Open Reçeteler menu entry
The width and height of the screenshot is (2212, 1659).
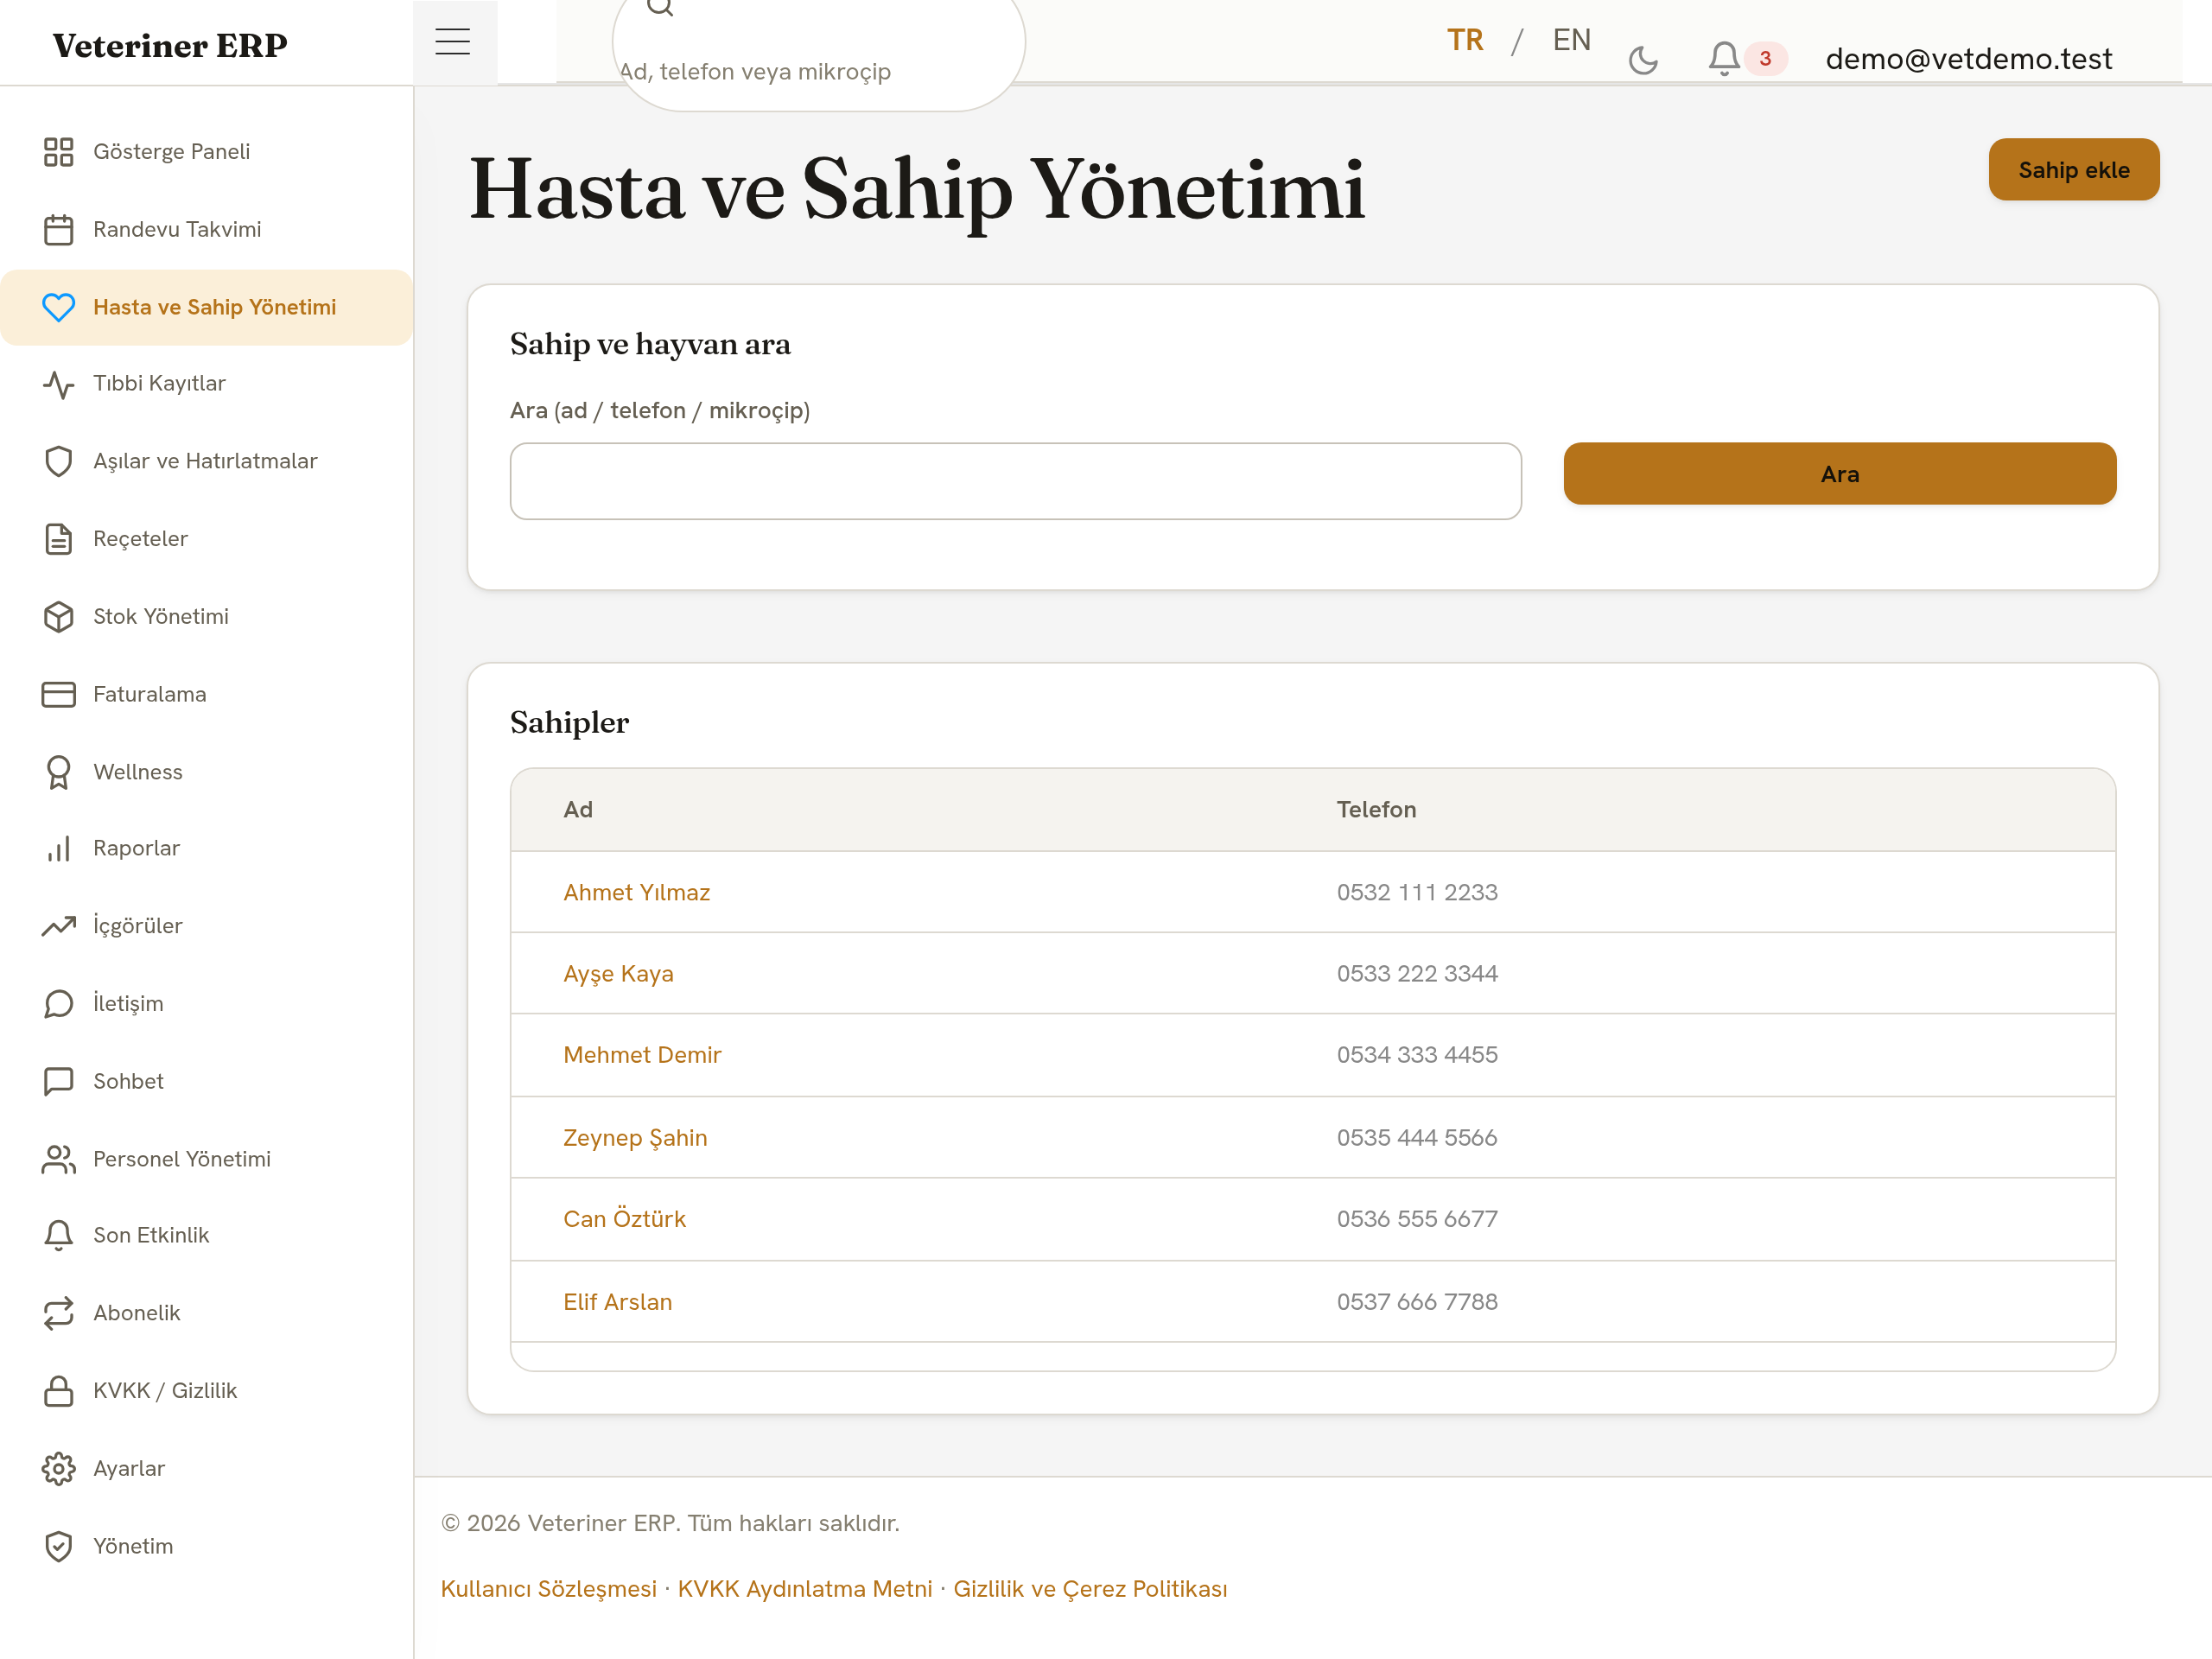[207, 539]
